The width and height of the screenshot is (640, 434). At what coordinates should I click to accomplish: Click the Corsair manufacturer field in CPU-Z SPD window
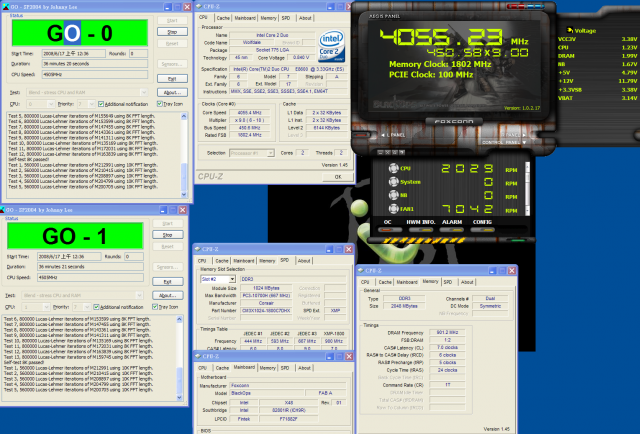click(266, 303)
